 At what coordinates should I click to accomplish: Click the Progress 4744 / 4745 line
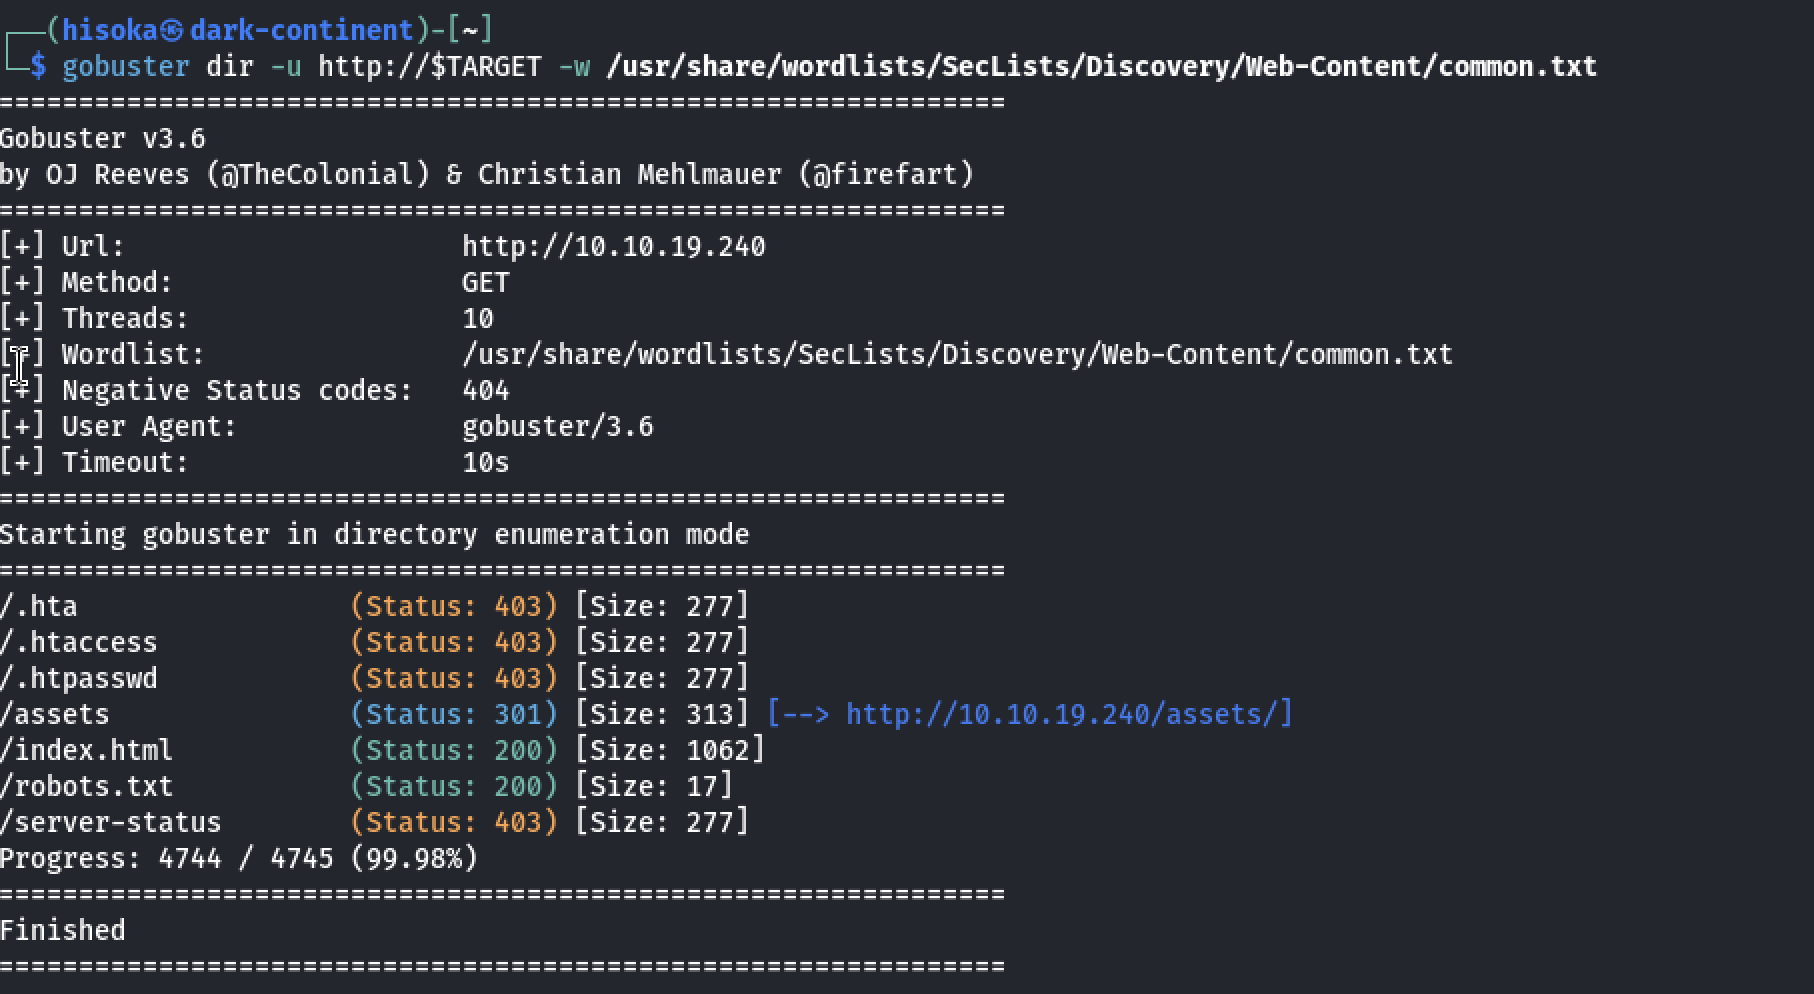[x=239, y=858]
